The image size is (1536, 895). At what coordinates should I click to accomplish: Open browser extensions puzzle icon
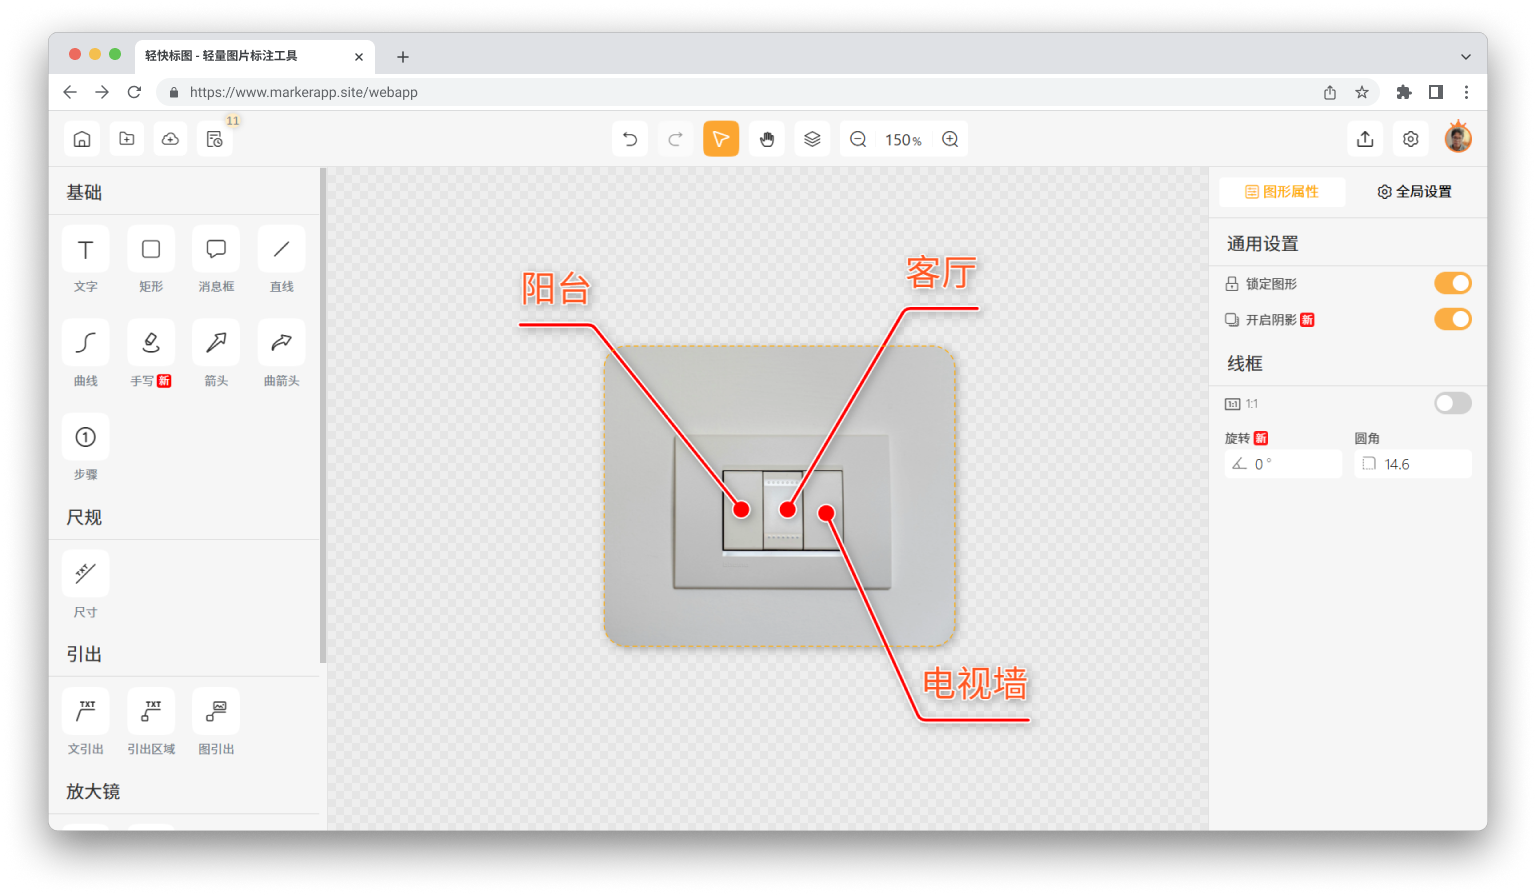pos(1404,92)
